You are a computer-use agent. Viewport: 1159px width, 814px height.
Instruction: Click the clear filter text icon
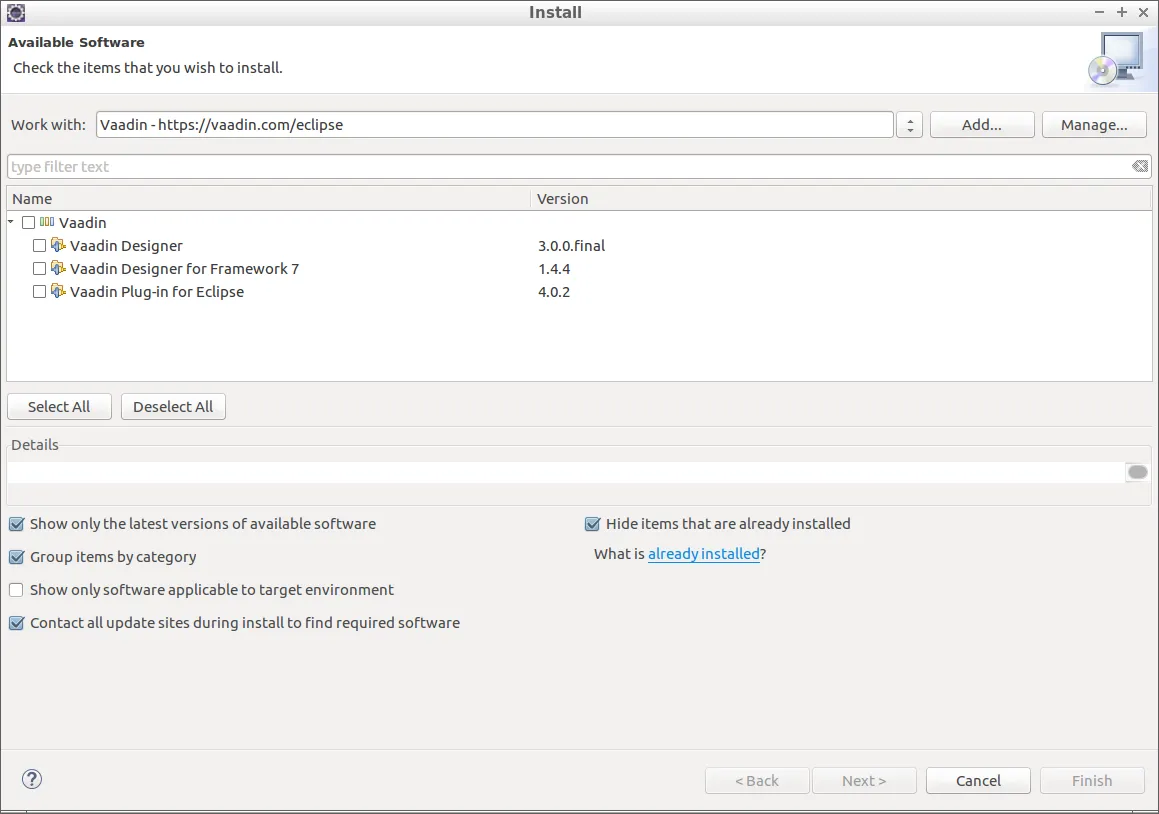pos(1140,167)
